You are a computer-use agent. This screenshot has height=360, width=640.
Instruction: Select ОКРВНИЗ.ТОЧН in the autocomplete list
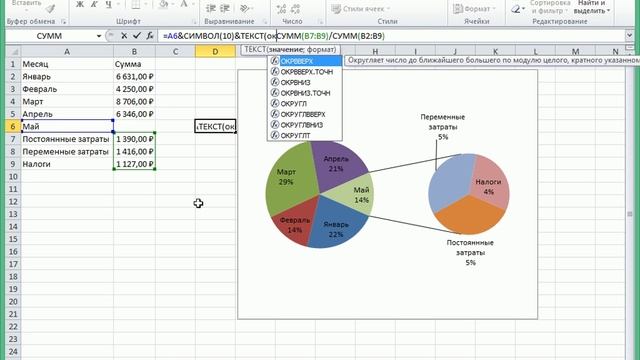click(x=305, y=93)
